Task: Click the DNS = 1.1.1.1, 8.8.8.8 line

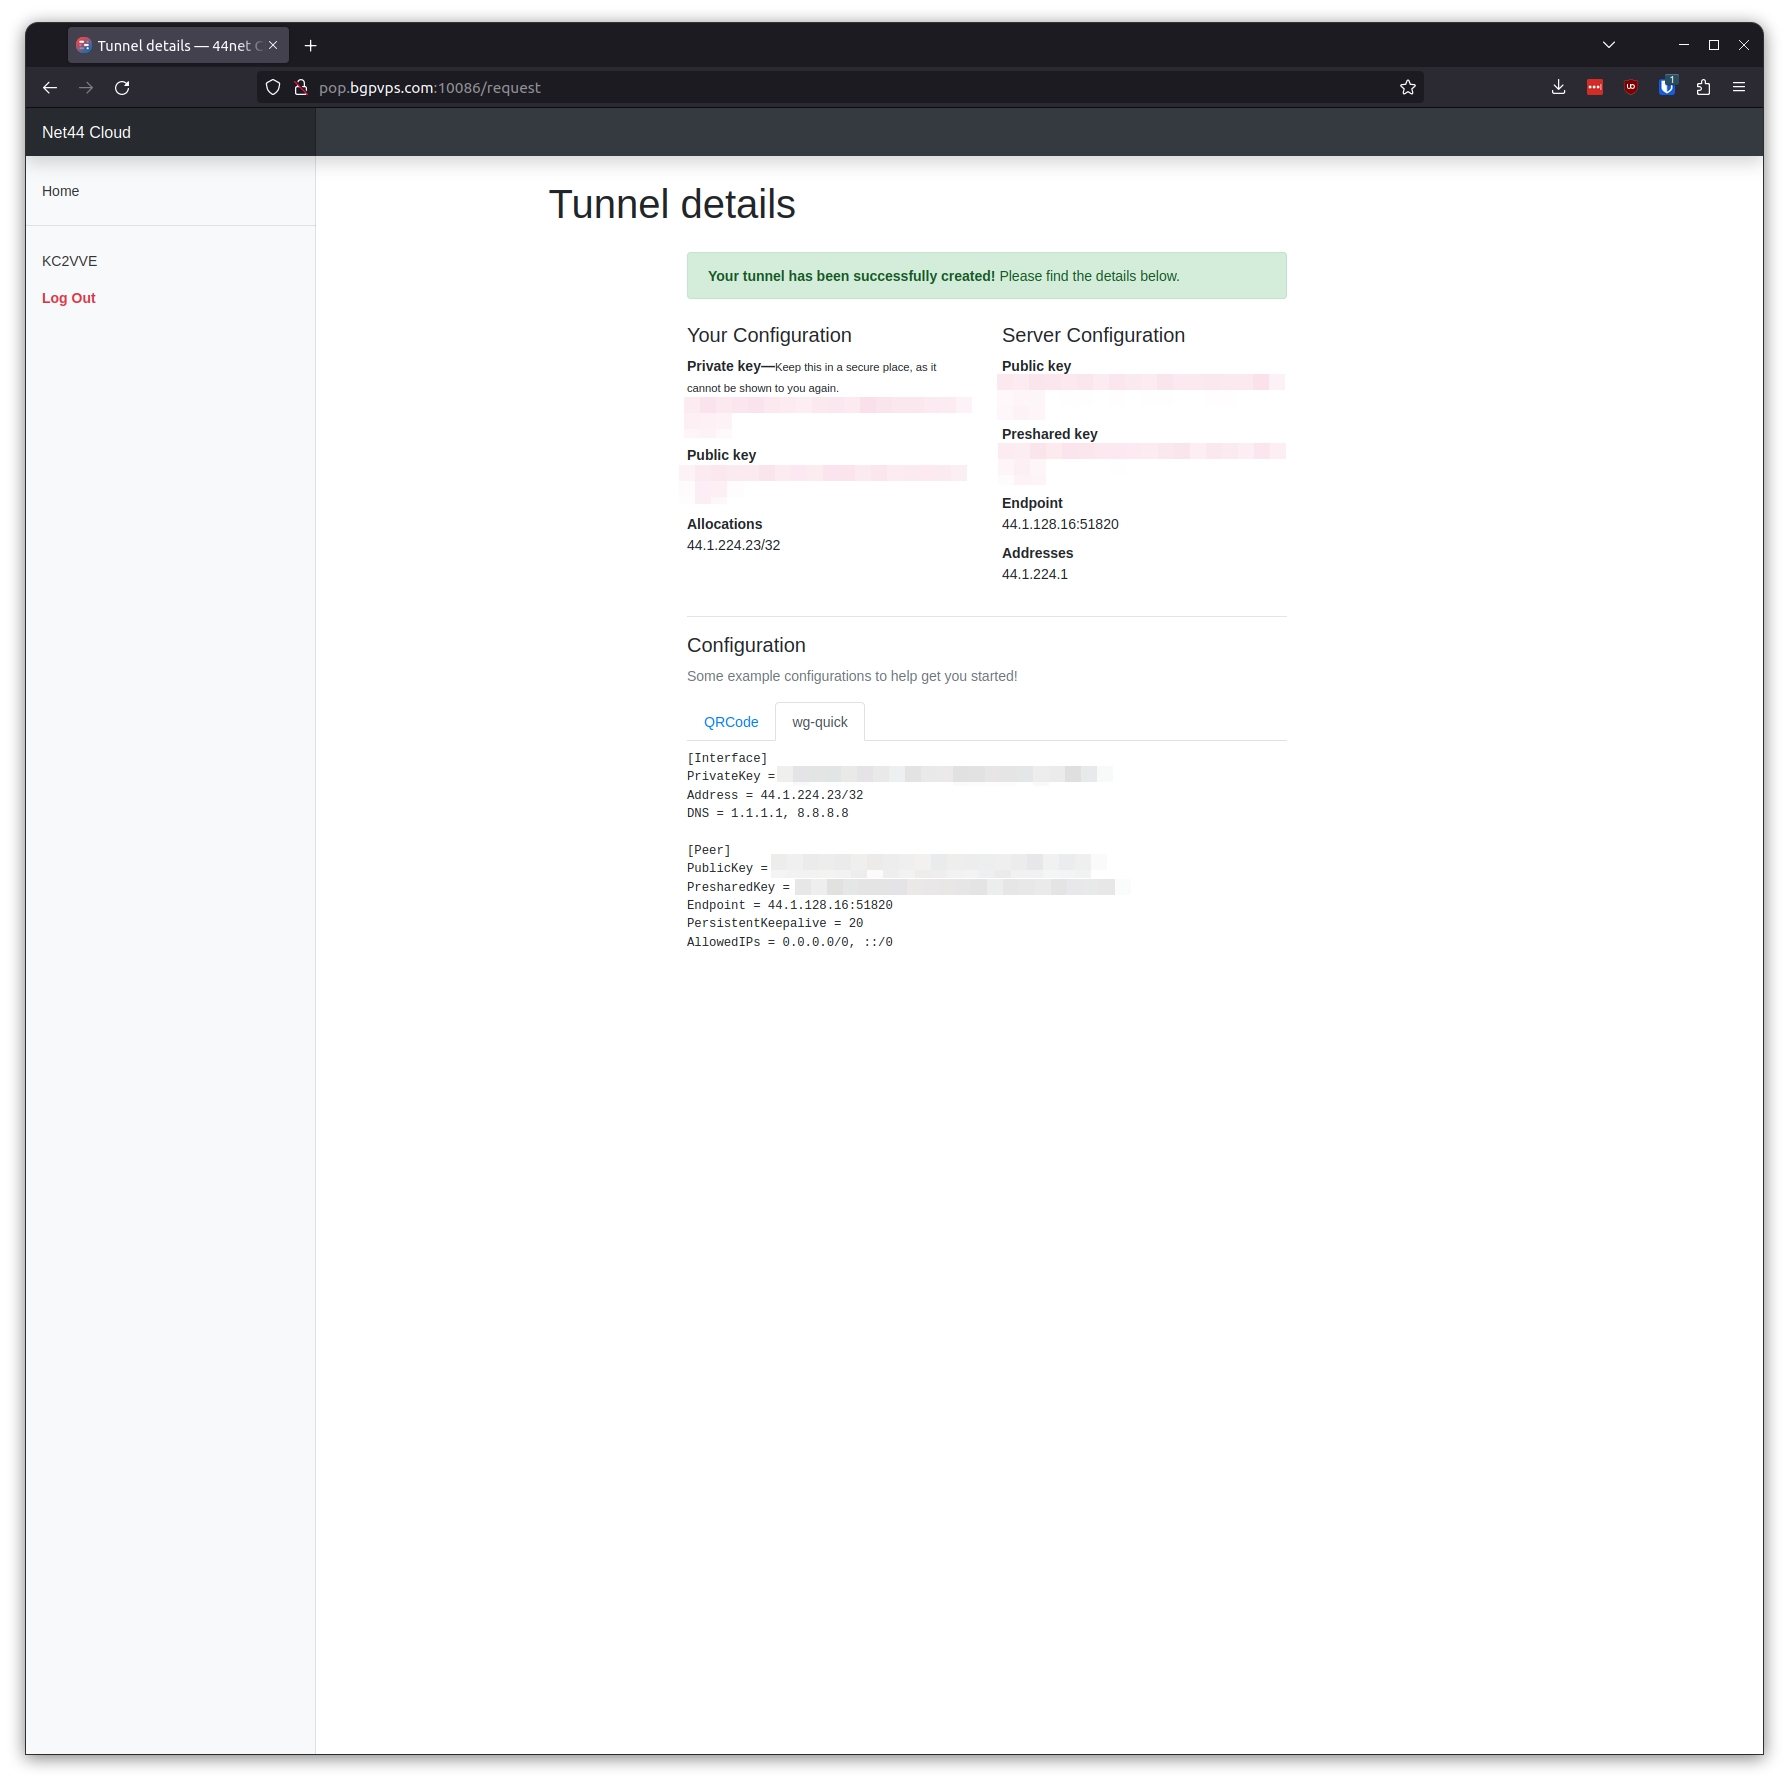Action: click(768, 814)
